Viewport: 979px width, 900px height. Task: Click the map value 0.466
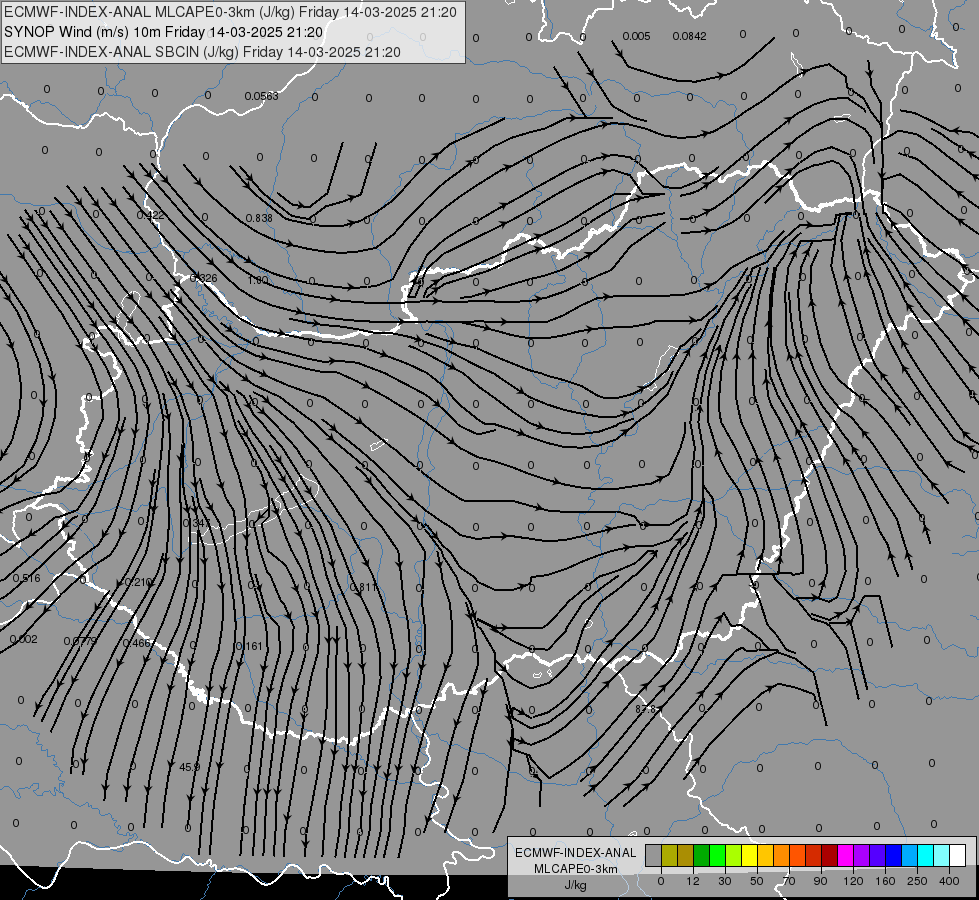[136, 643]
